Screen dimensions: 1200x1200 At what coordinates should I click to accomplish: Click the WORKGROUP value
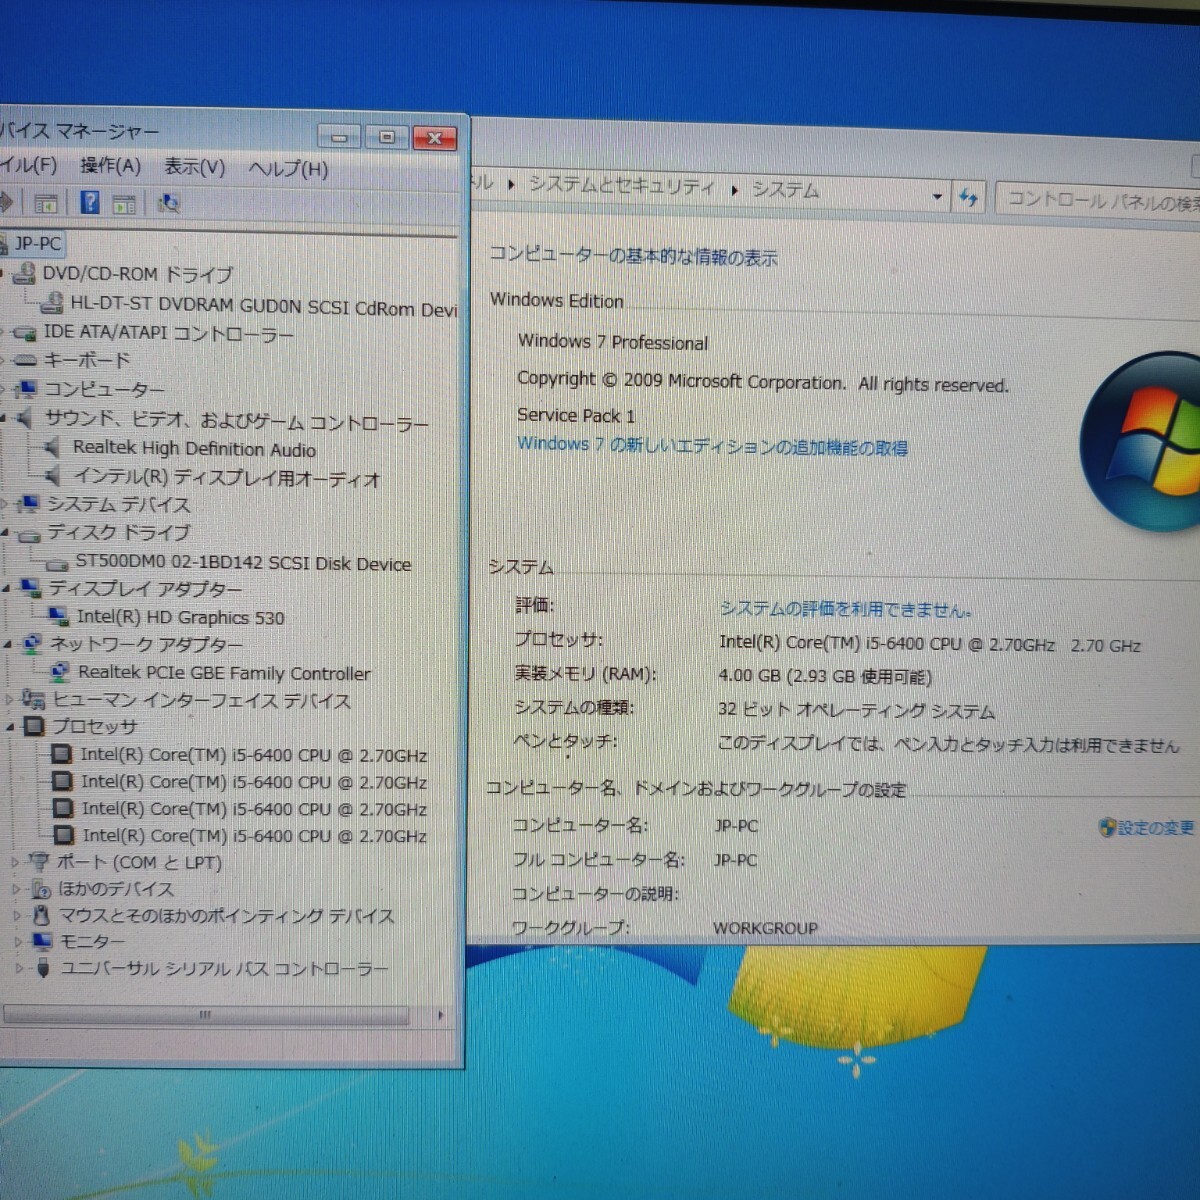pos(764,928)
